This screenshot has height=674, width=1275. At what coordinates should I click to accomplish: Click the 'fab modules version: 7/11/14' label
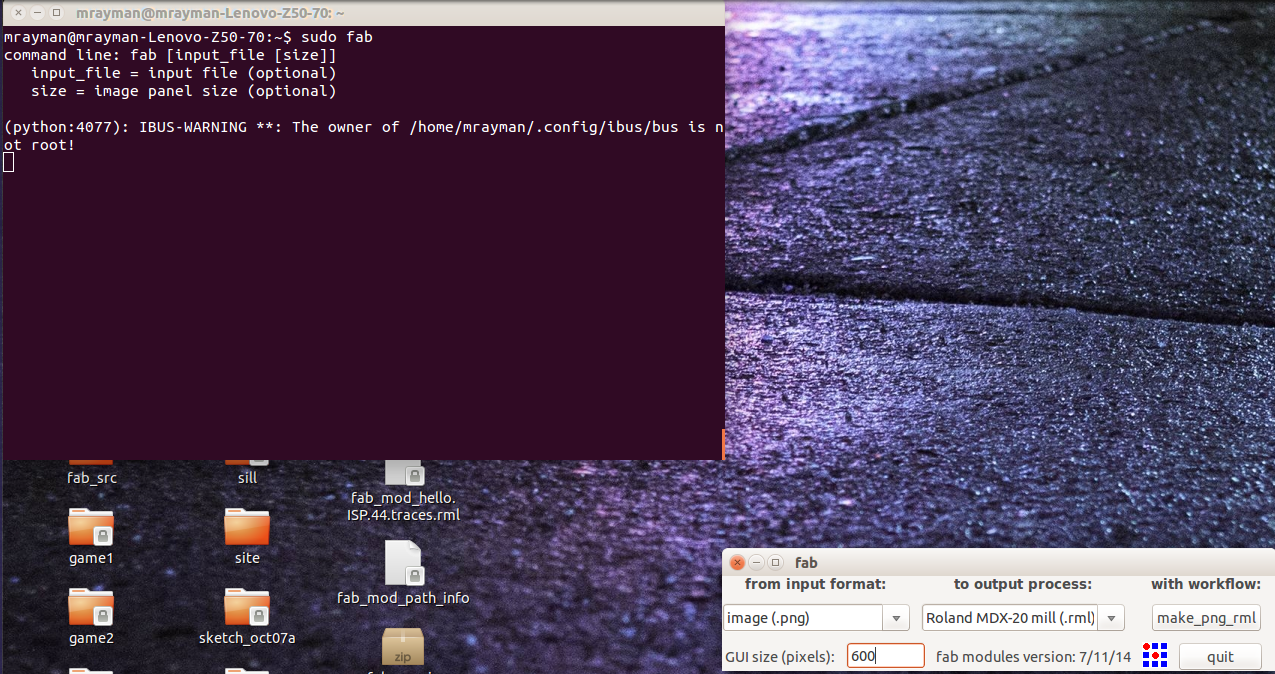(x=1033, y=657)
